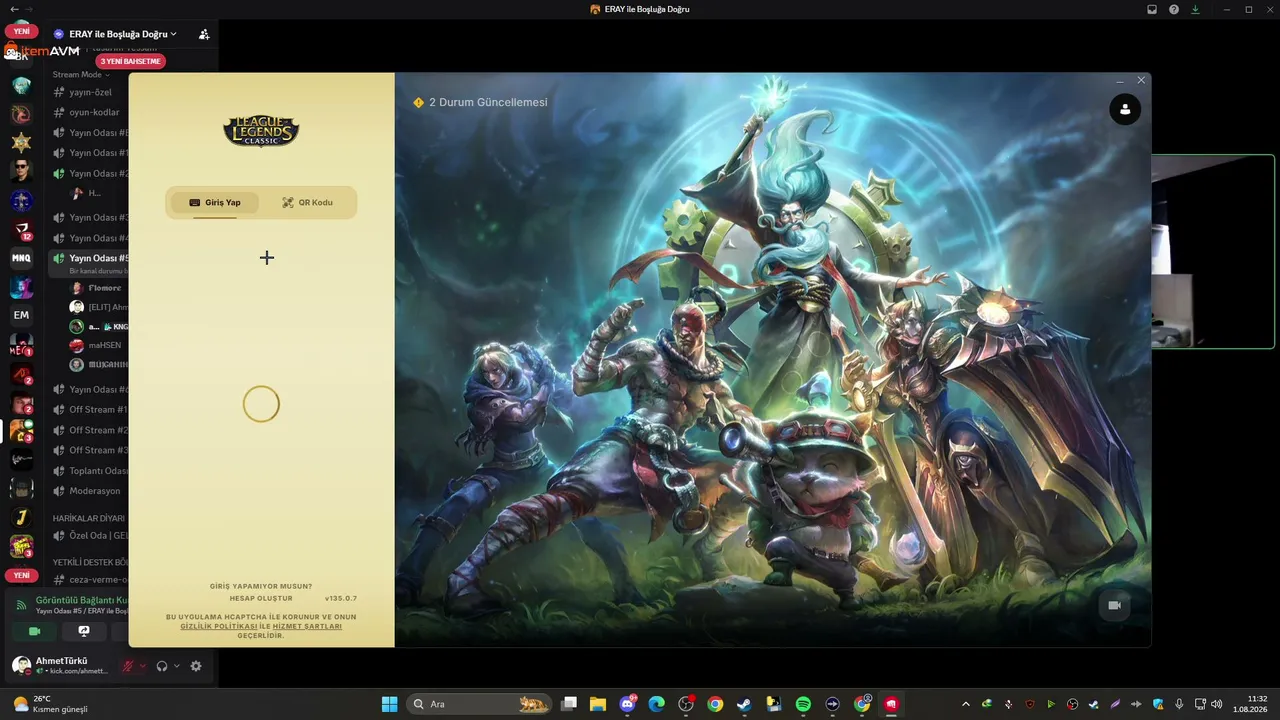
Task: Open Discord help icon in title bar
Action: point(1174,9)
